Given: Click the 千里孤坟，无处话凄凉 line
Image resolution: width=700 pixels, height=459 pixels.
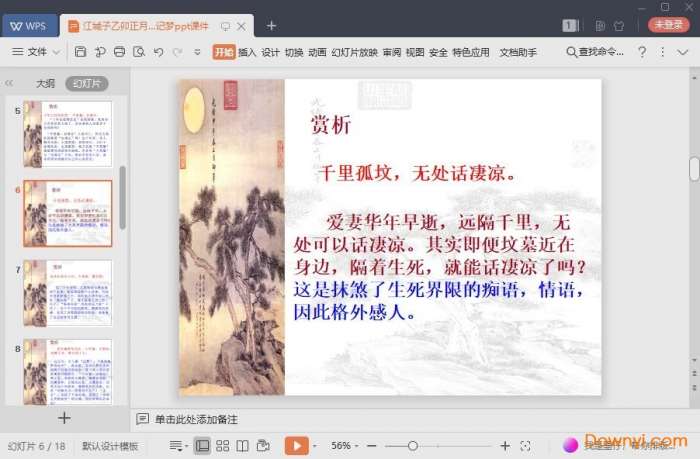Looking at the screenshot, I should [x=417, y=173].
